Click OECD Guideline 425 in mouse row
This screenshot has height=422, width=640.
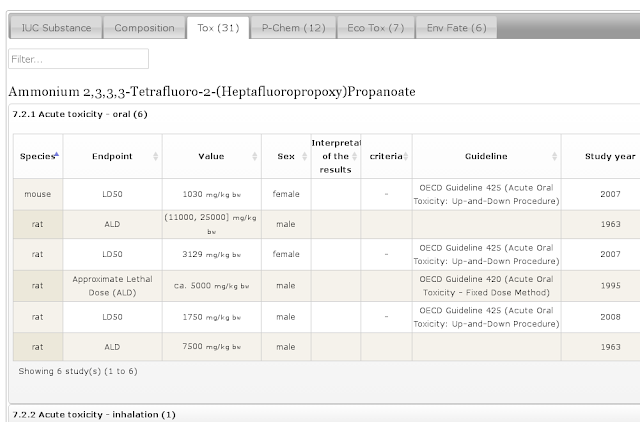[487, 194]
